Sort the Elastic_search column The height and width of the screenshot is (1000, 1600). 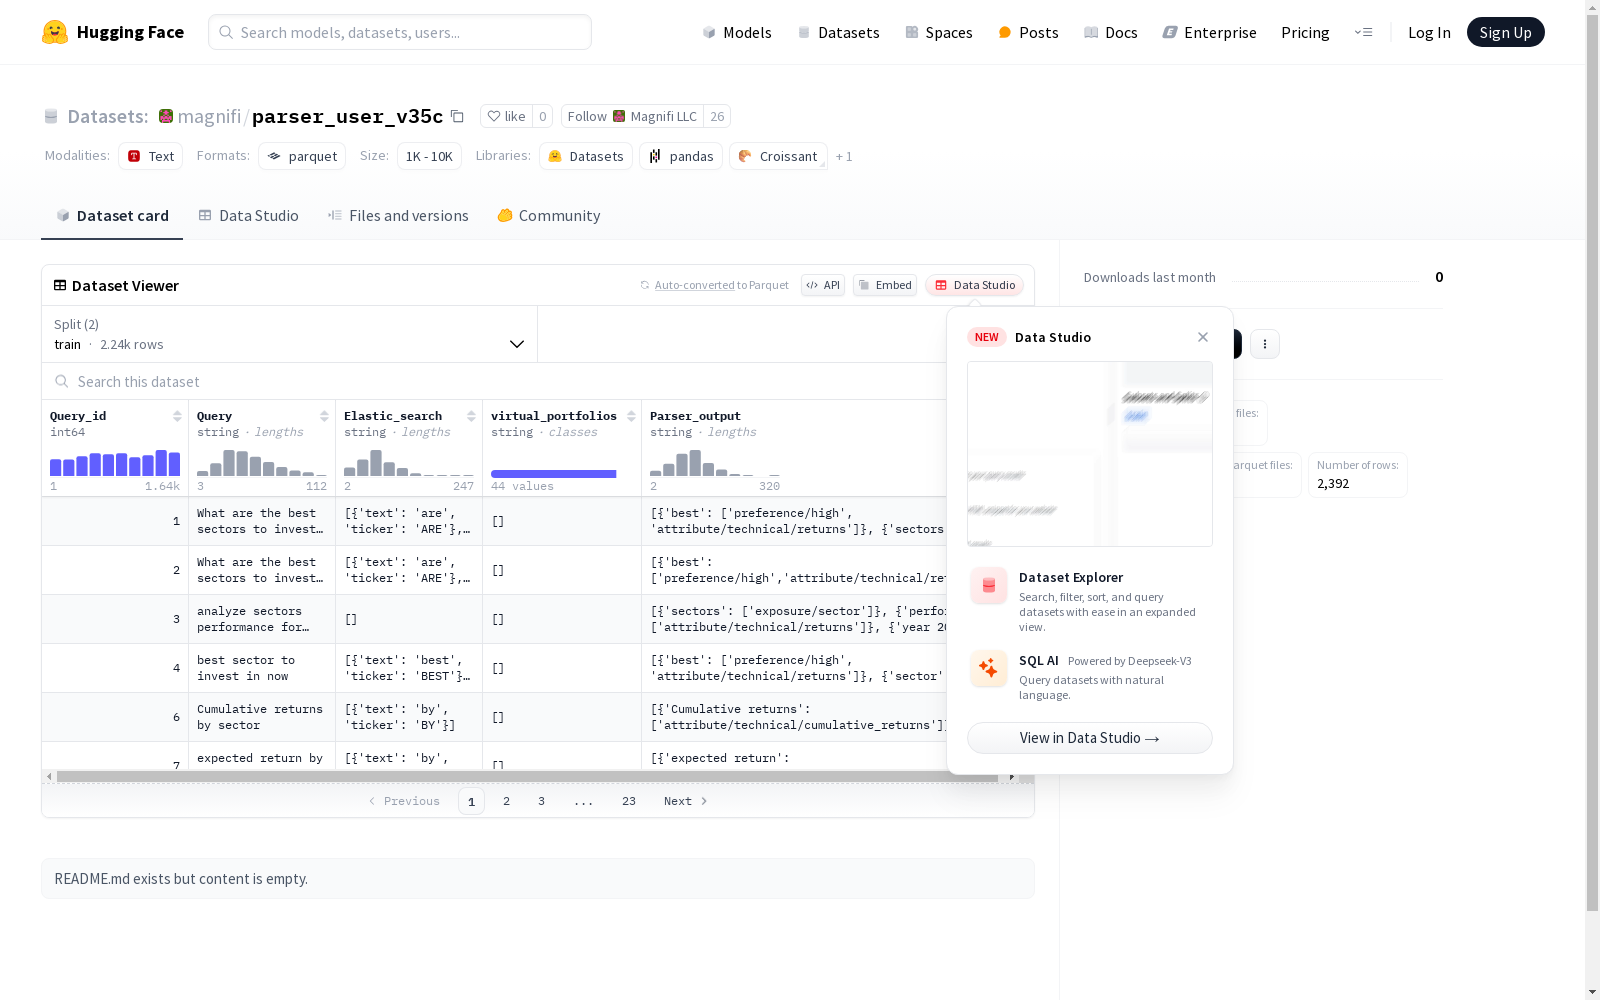tap(471, 416)
